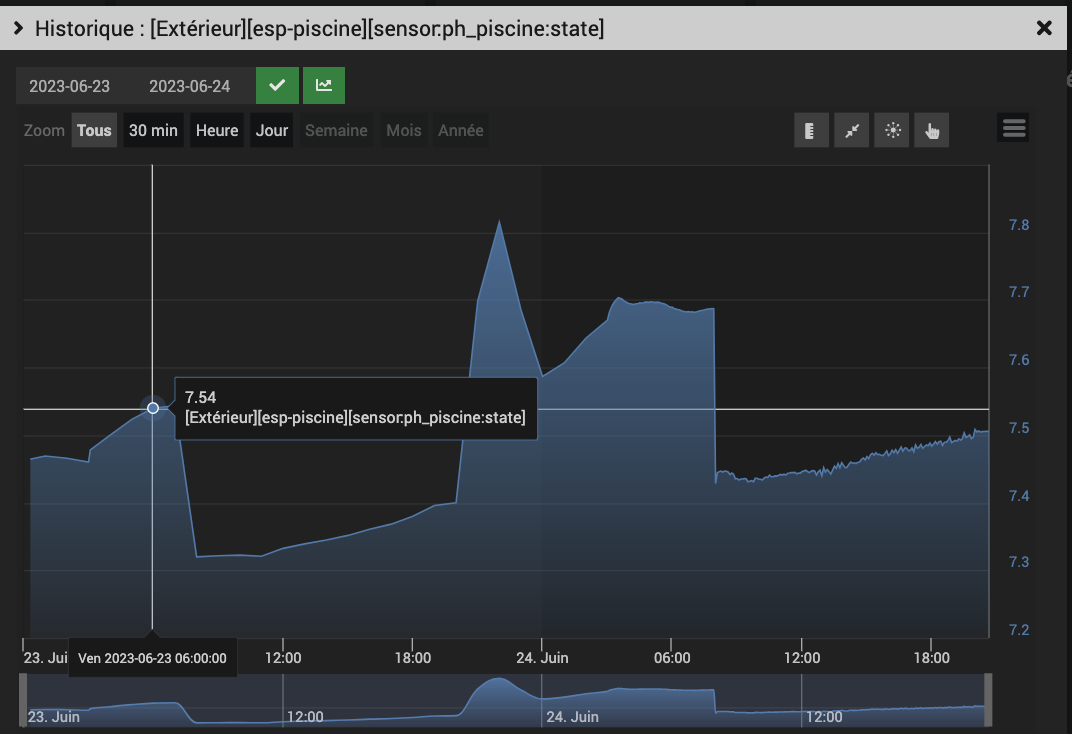Select the Tous zoom range
Image resolution: width=1072 pixels, height=734 pixels.
[x=94, y=130]
